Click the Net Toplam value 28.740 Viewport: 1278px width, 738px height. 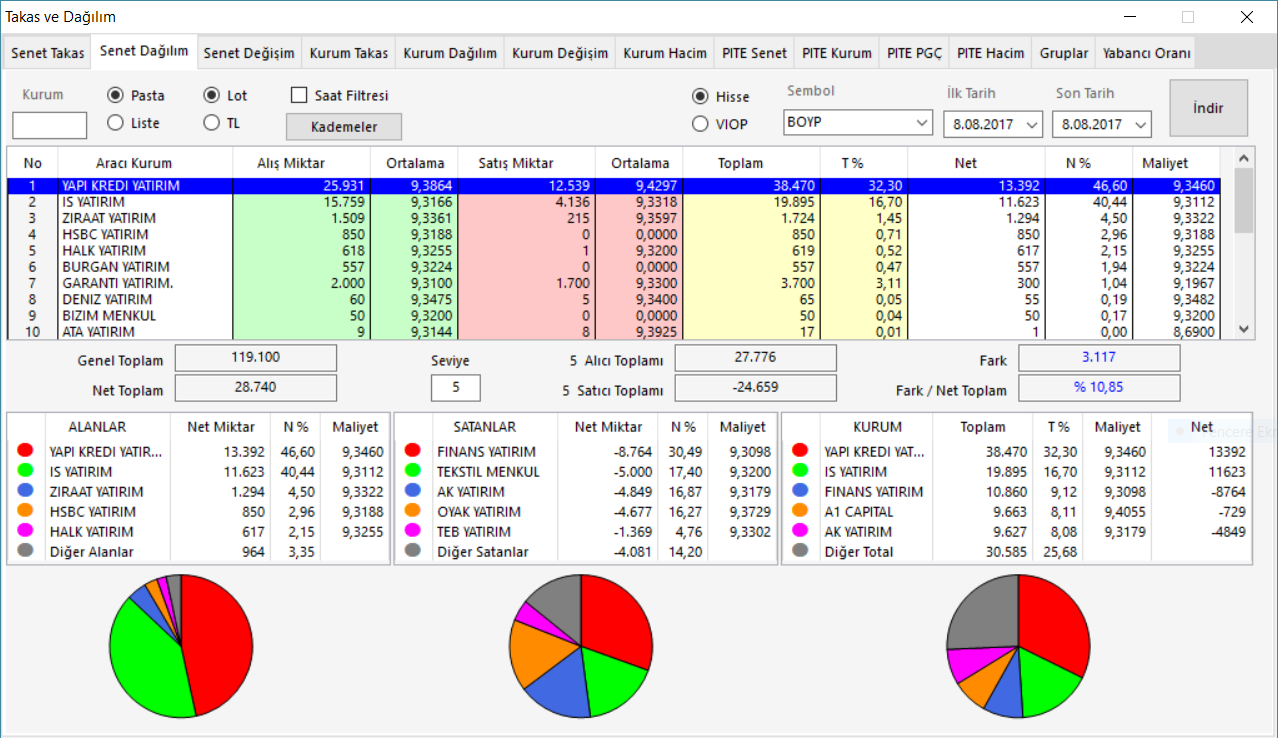tap(256, 388)
